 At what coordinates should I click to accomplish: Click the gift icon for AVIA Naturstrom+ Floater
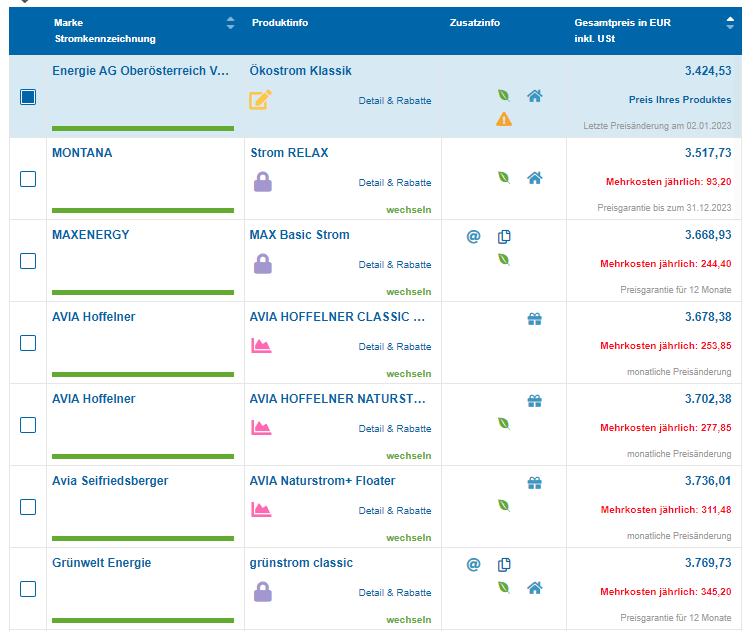(x=535, y=483)
